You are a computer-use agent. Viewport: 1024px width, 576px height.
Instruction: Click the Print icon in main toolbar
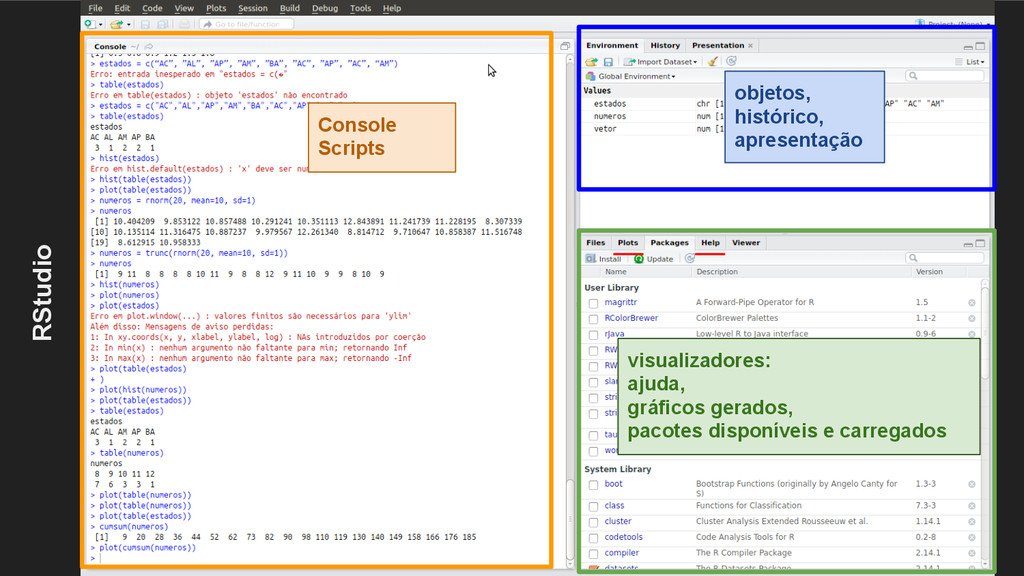point(184,24)
